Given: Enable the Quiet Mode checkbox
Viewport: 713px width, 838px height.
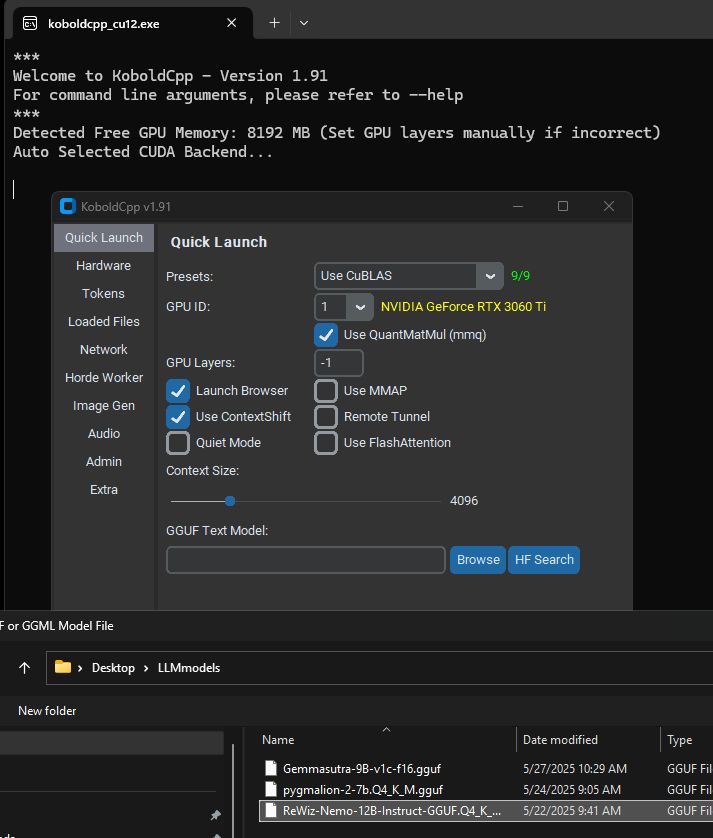Looking at the screenshot, I should click(x=178, y=443).
